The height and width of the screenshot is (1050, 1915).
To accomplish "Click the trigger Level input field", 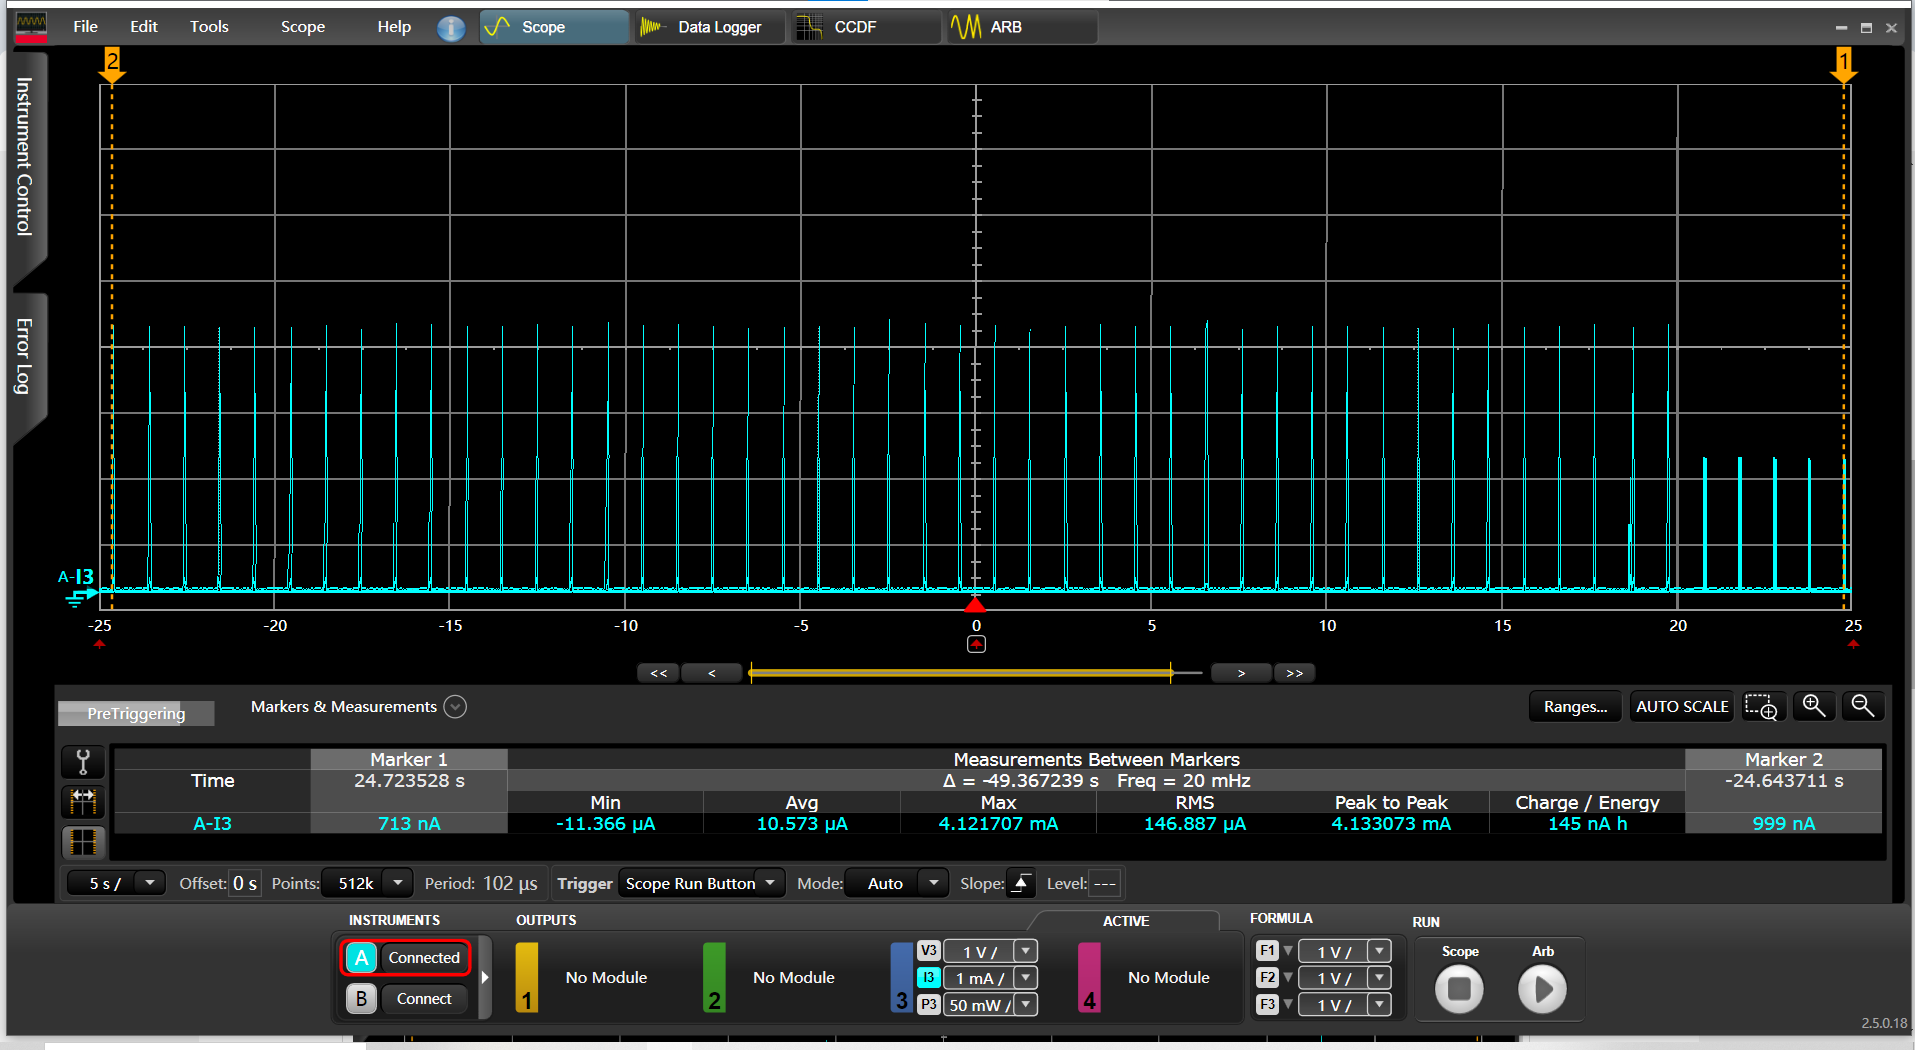I will 1104,883.
